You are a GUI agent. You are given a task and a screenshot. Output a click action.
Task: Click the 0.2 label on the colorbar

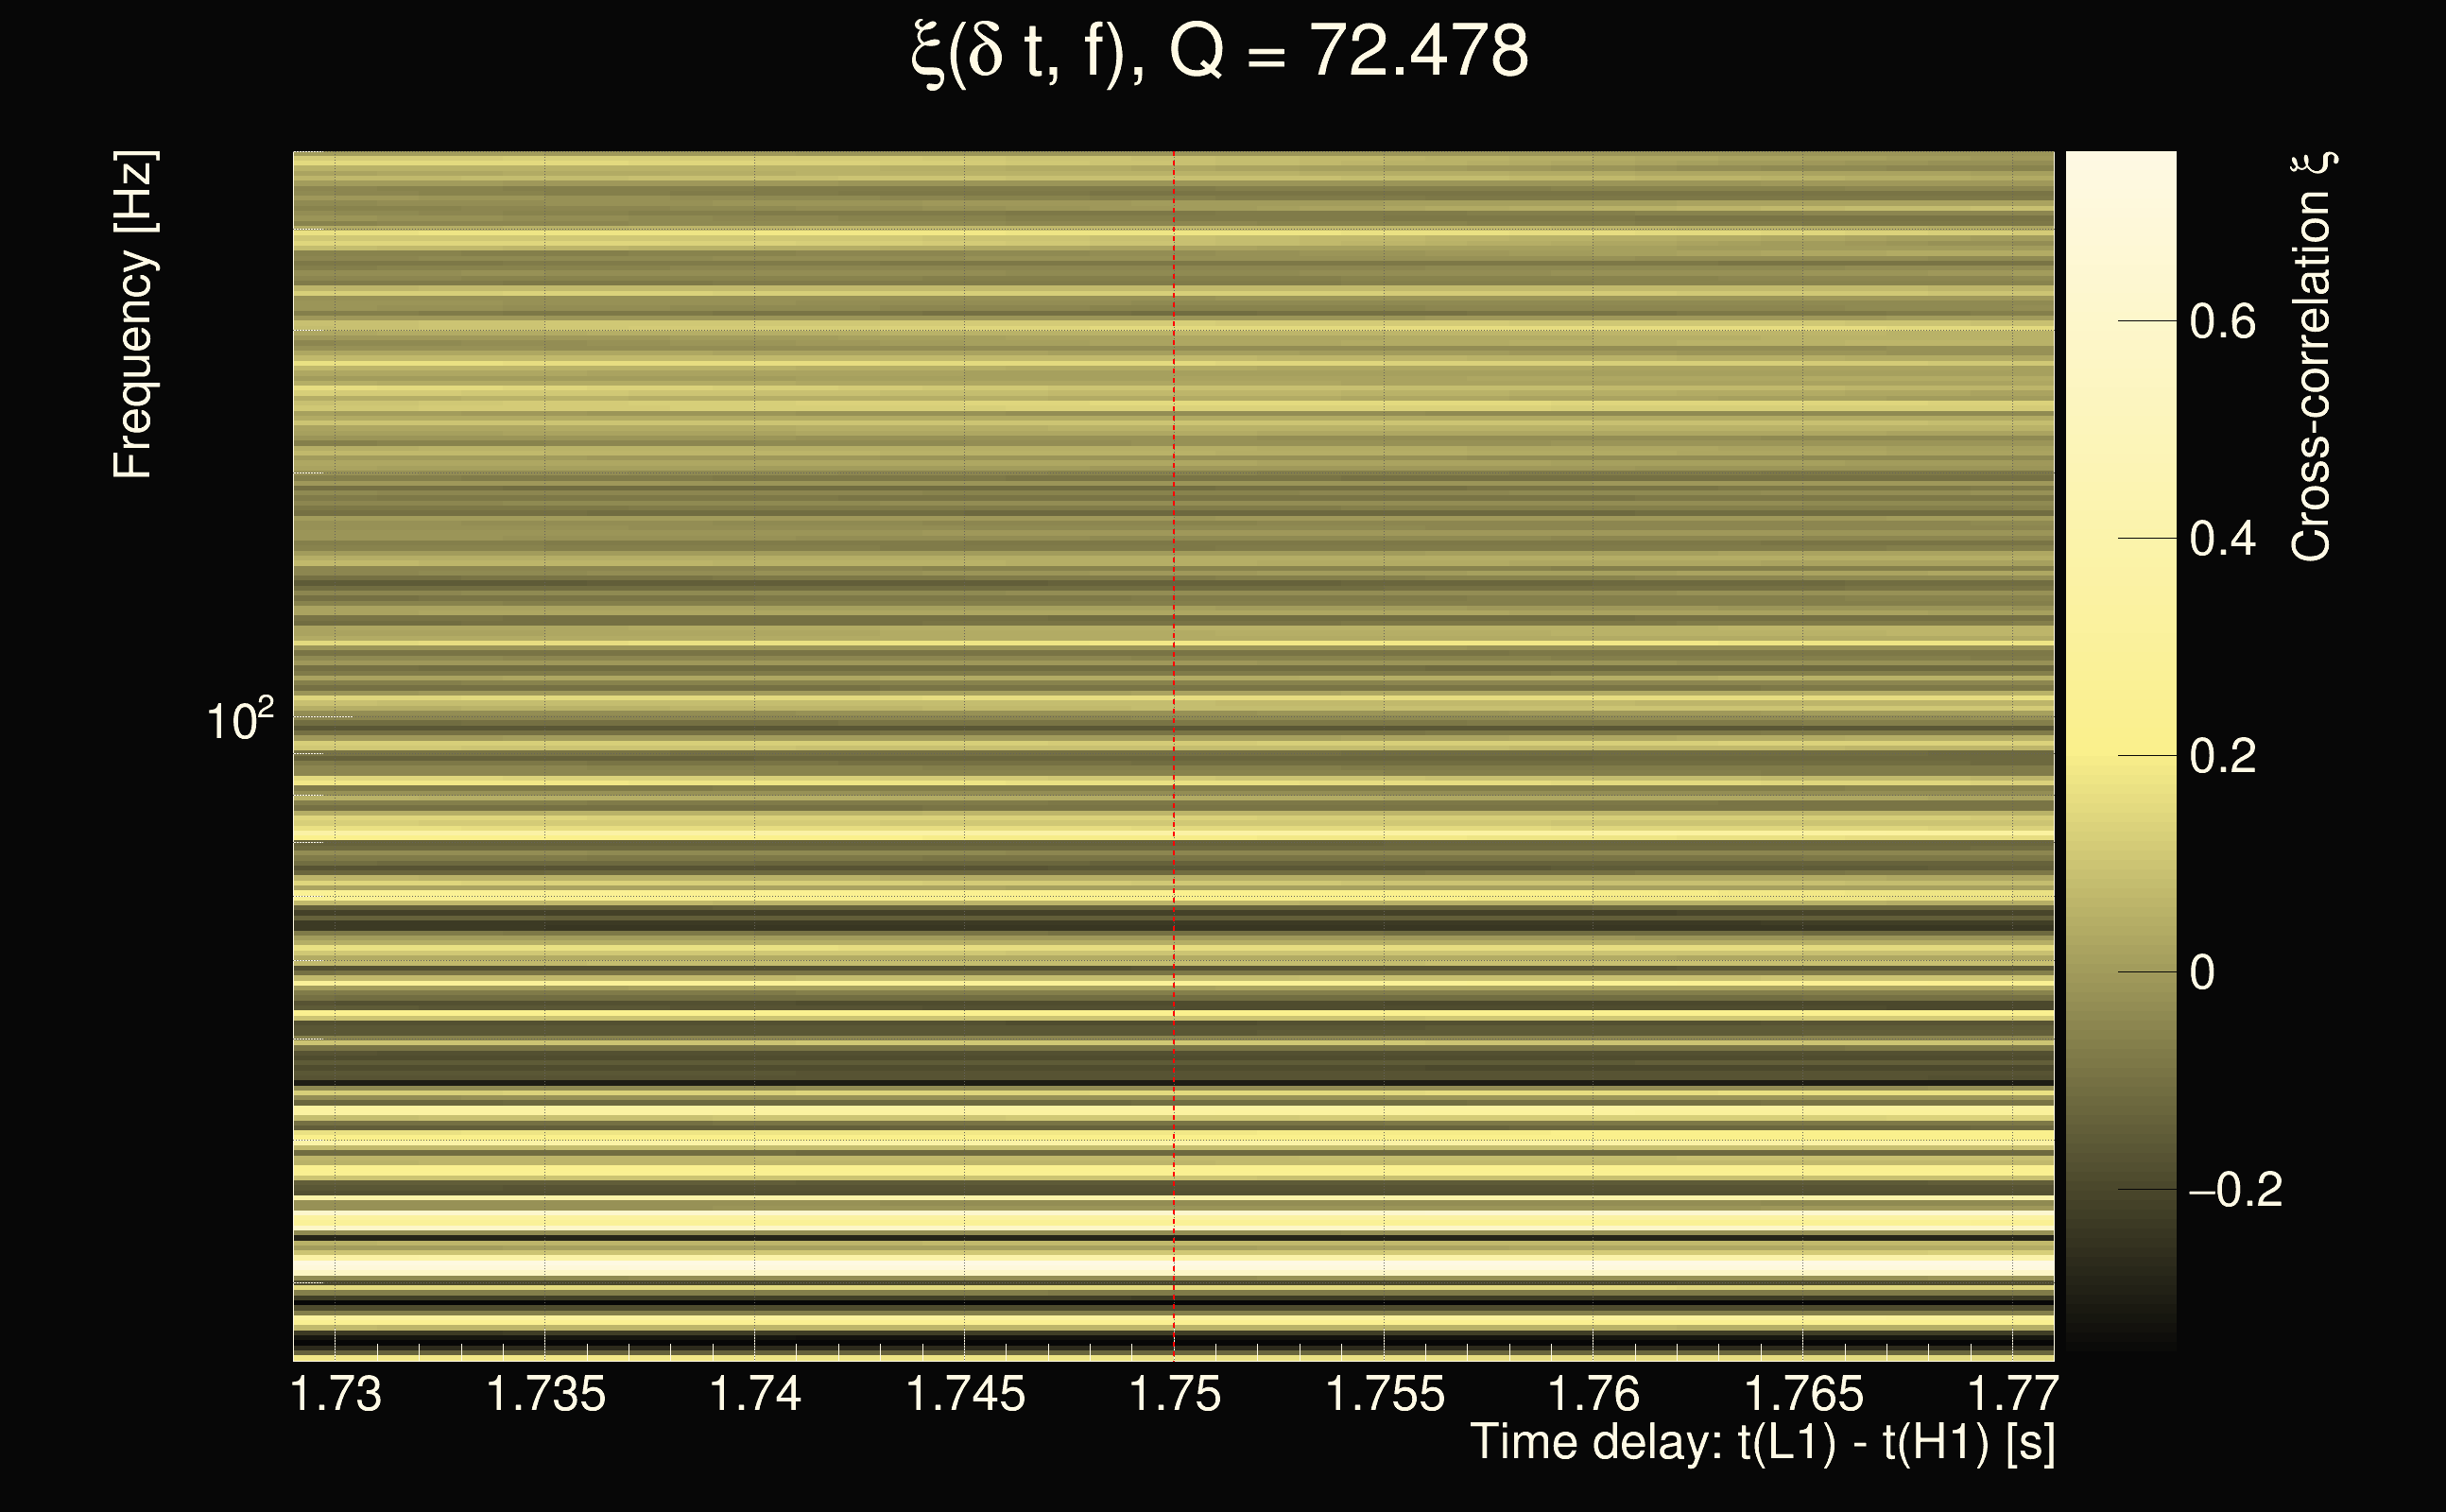pos(2222,756)
